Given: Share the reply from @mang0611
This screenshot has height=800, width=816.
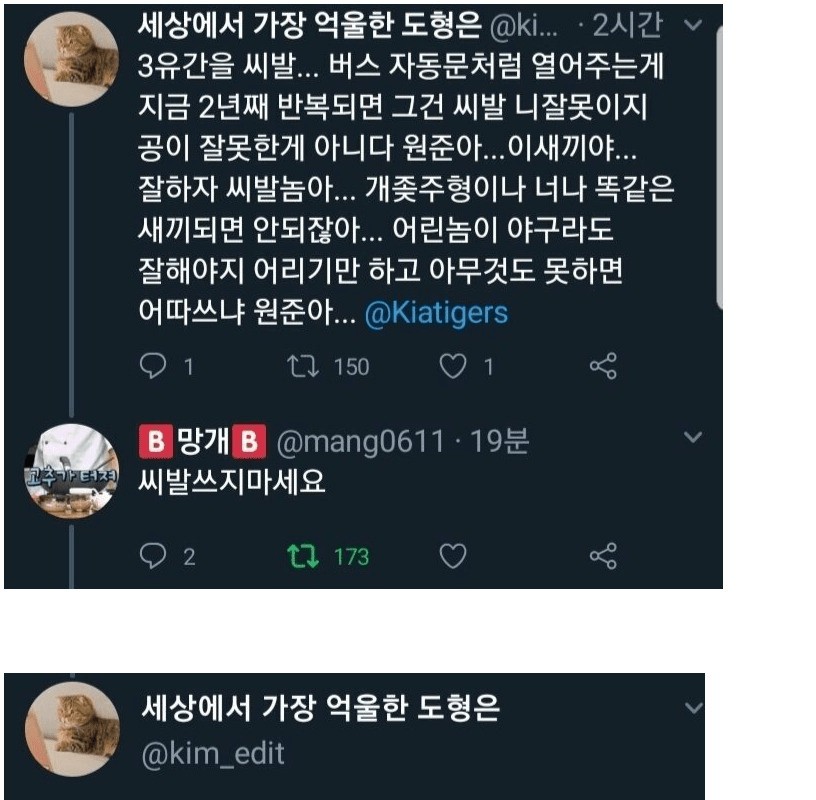Looking at the screenshot, I should [x=603, y=556].
